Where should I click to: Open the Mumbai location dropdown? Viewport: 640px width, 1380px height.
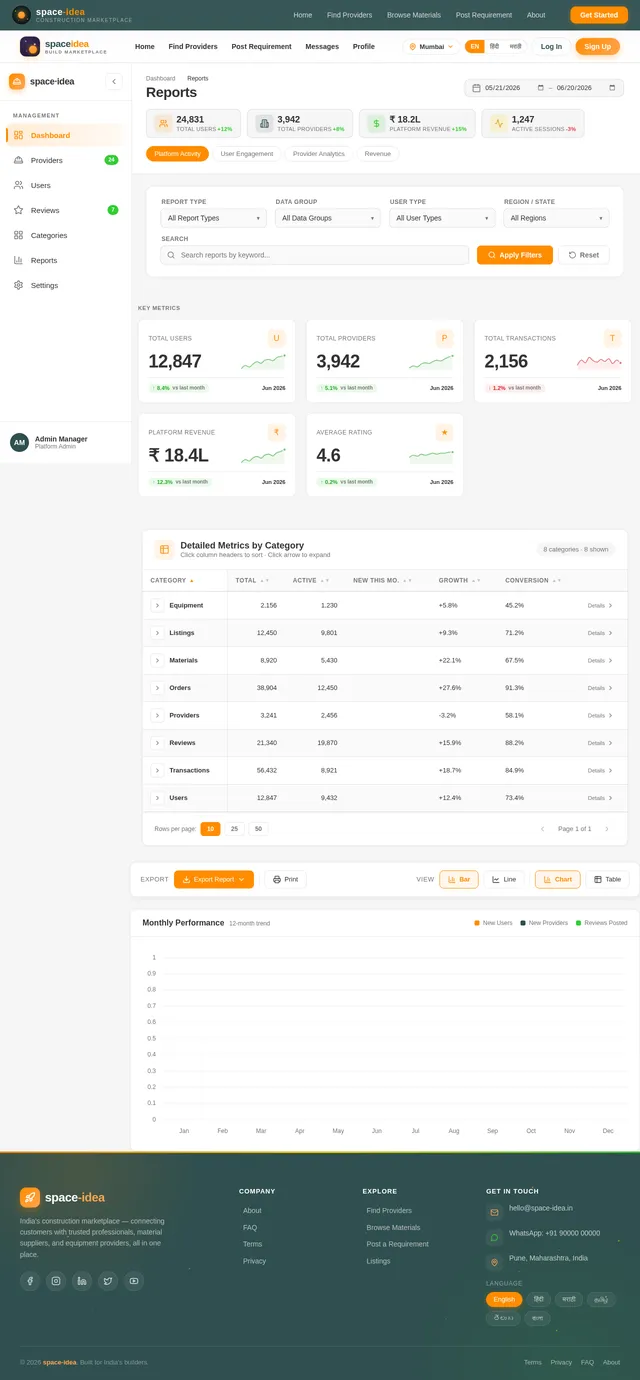[x=431, y=46]
